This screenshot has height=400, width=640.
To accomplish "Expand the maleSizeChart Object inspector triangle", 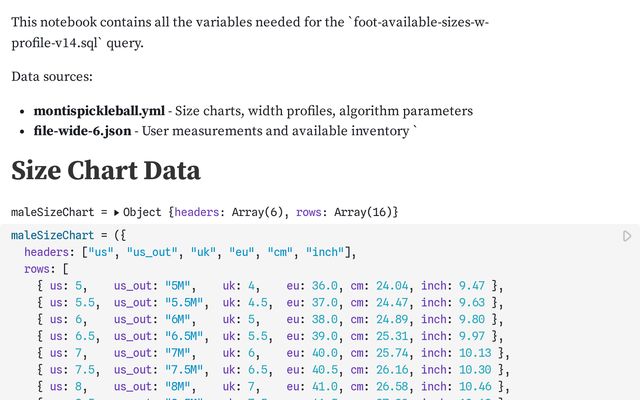I will 117,212.
